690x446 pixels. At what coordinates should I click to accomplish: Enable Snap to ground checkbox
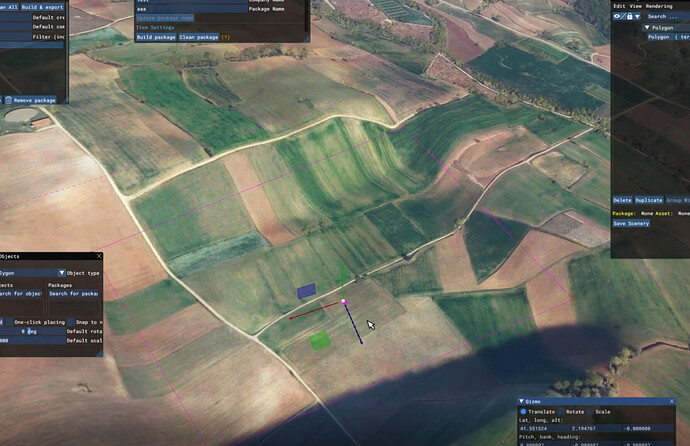[x=71, y=322]
